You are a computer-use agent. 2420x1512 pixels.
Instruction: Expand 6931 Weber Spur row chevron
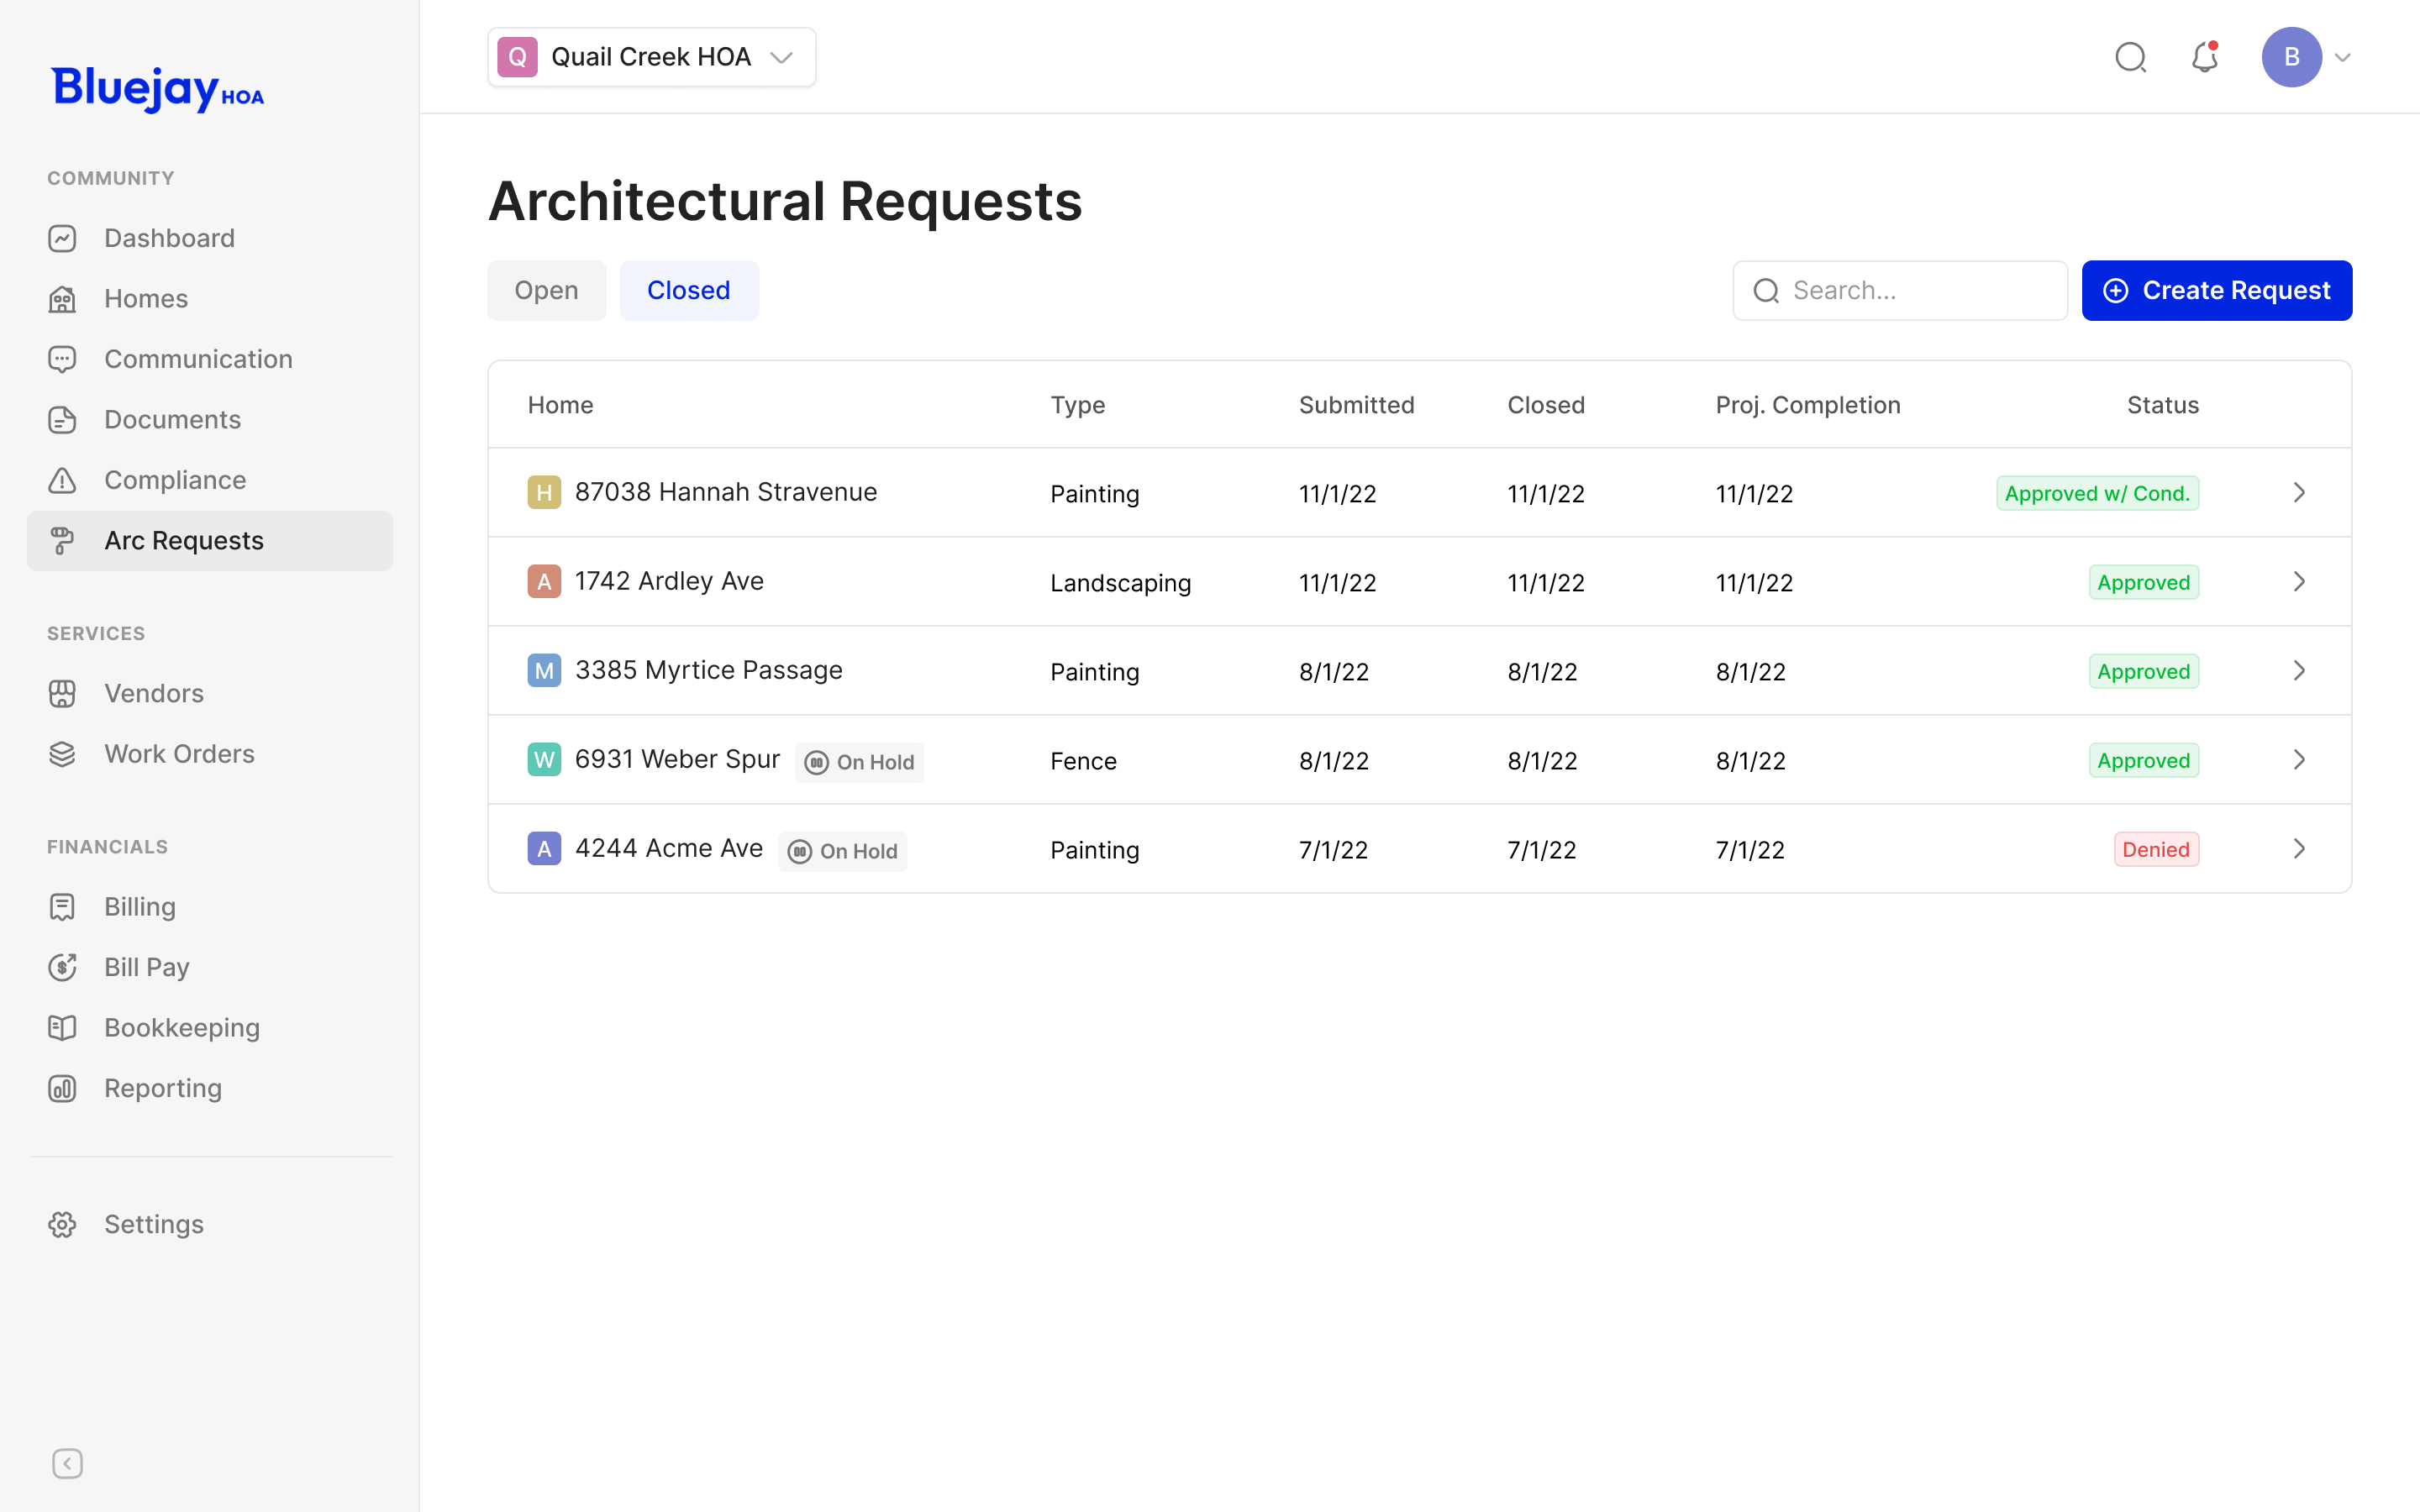tap(2299, 759)
